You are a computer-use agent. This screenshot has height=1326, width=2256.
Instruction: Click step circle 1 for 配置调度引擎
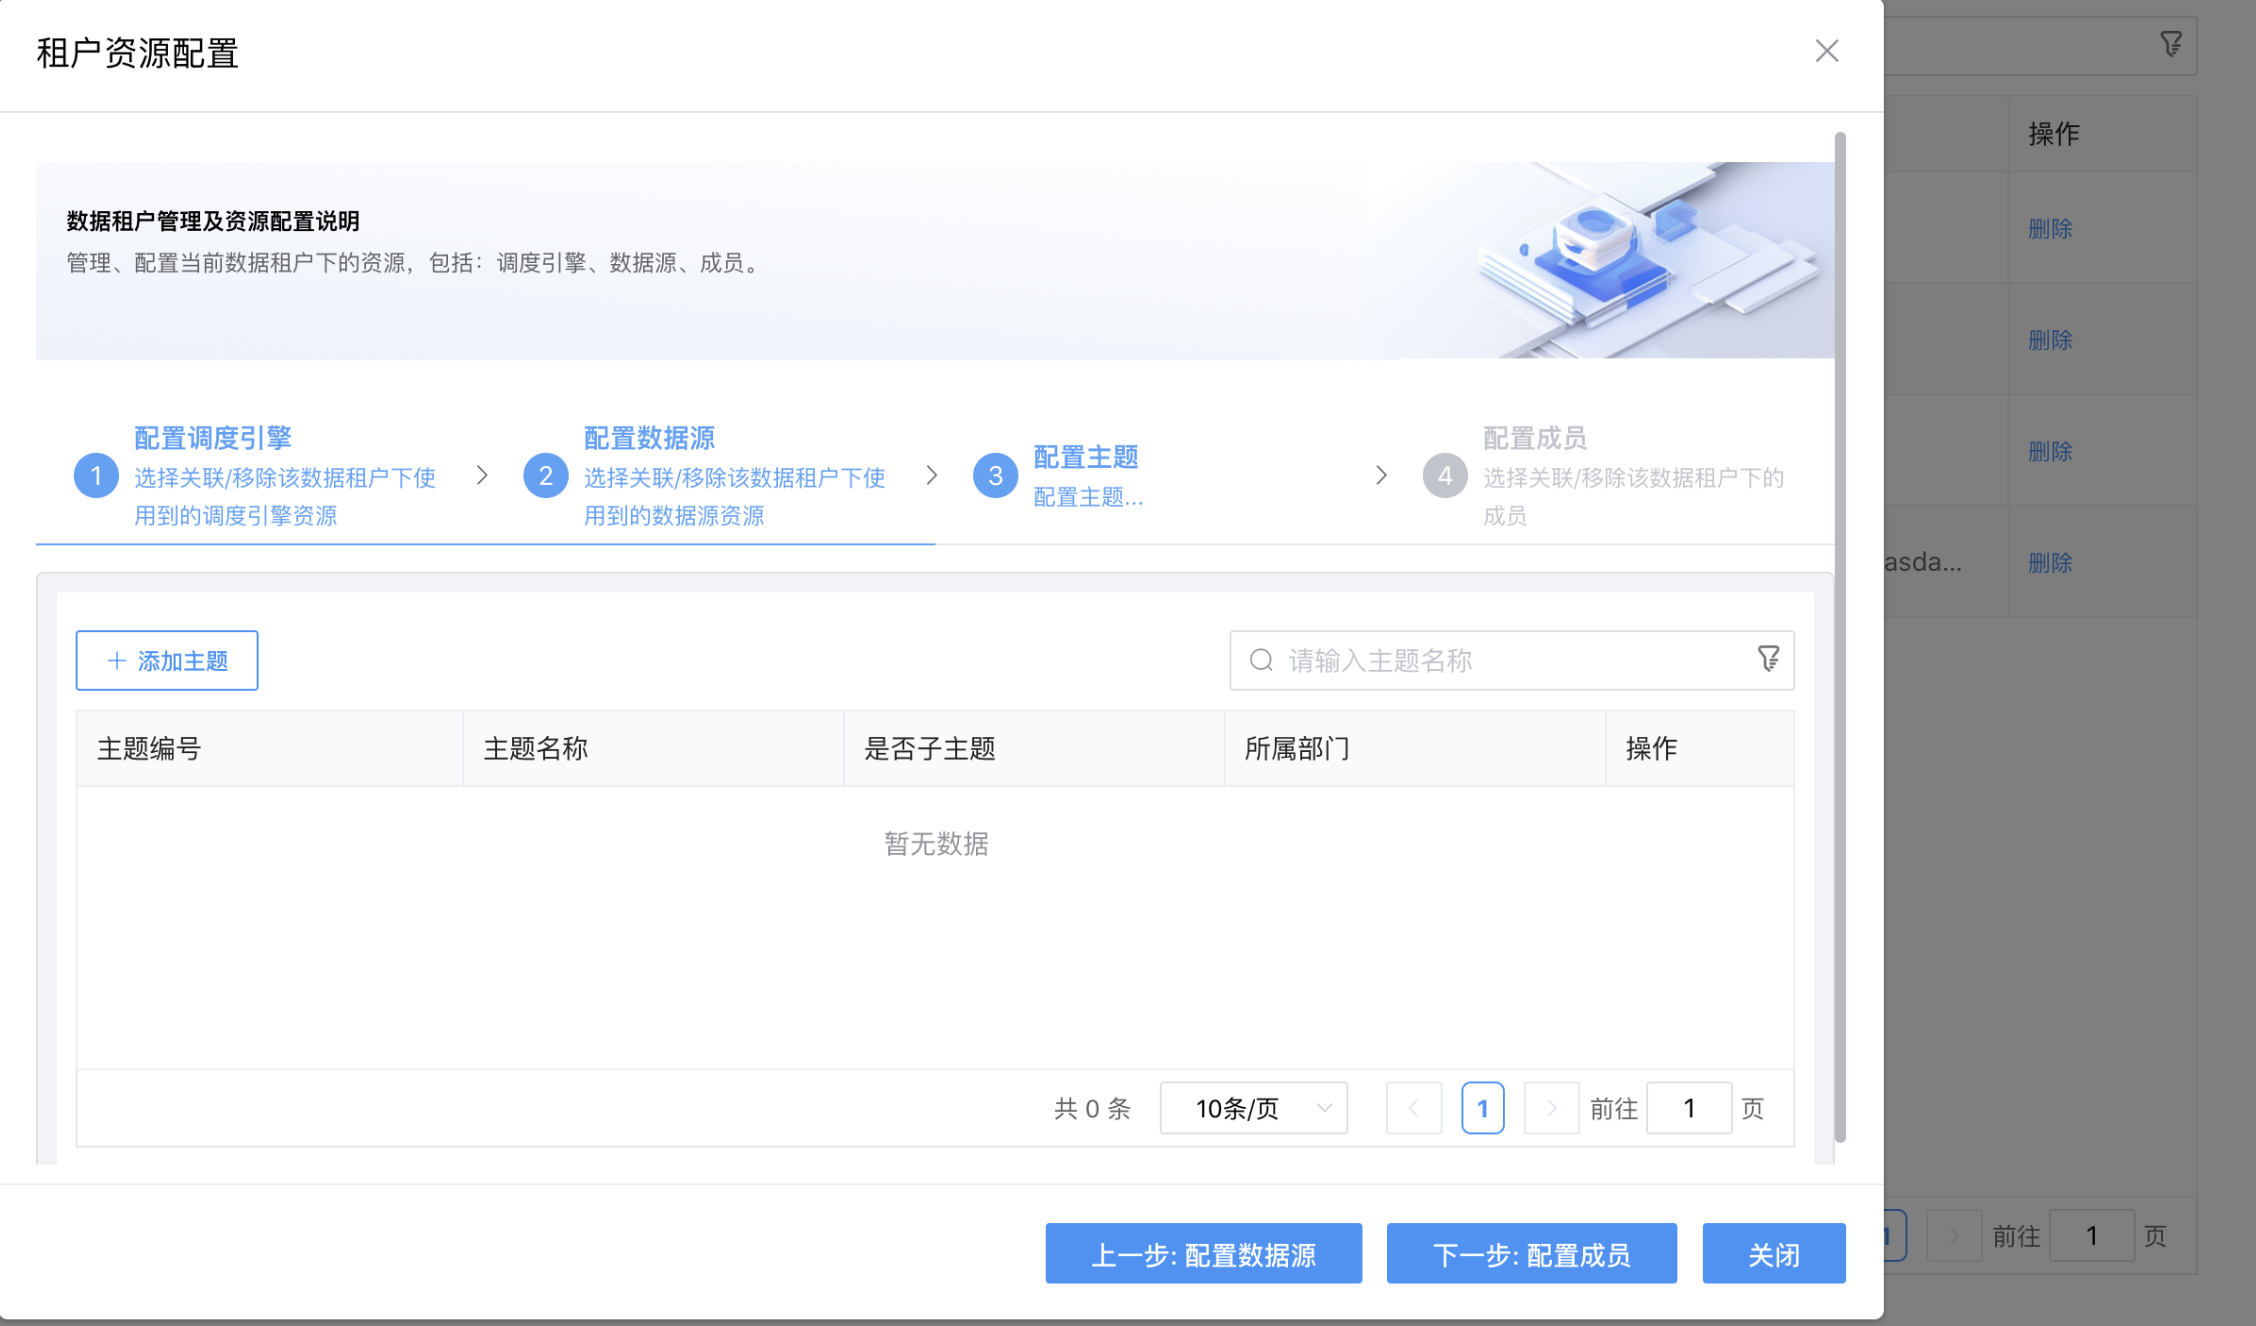point(96,475)
